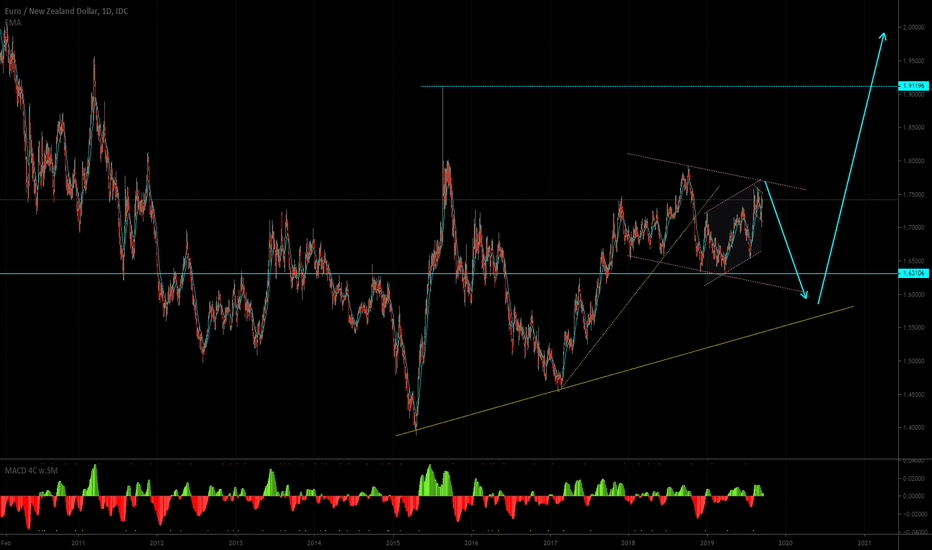This screenshot has height=550, width=932.
Task: Click the 2012 label on the time axis
Action: coord(156,542)
